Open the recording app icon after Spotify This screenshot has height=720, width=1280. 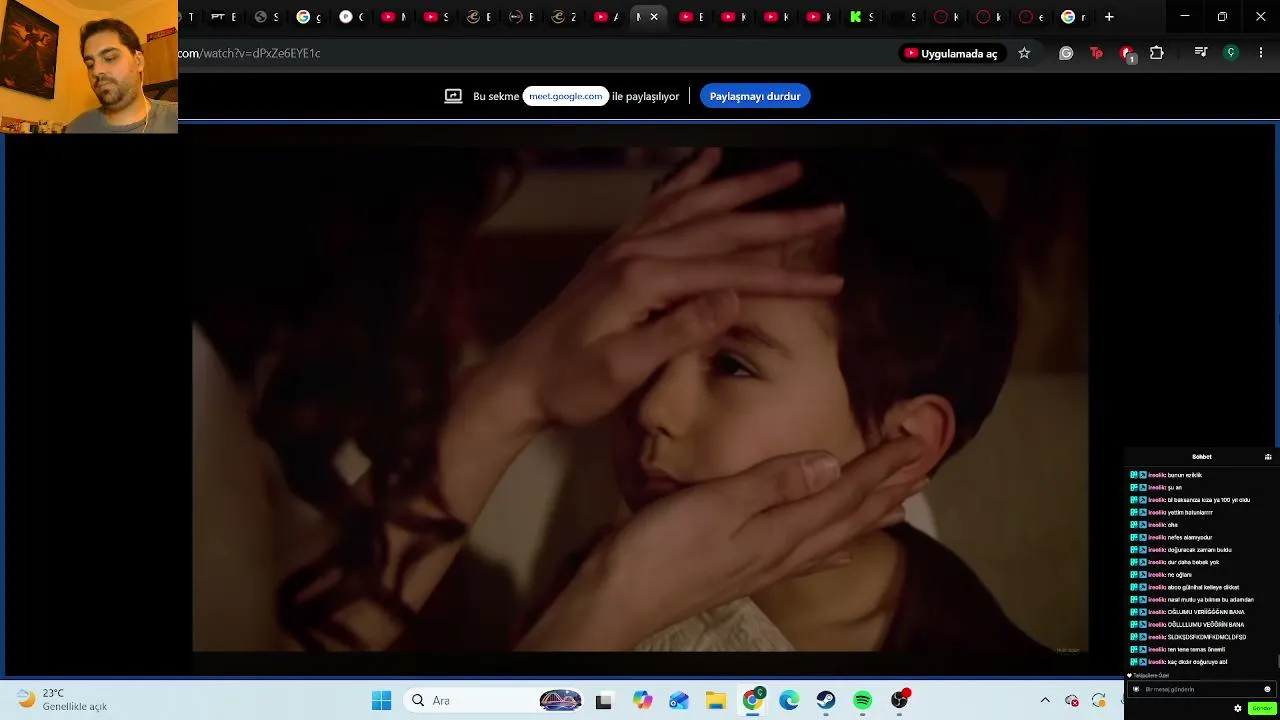click(x=900, y=701)
